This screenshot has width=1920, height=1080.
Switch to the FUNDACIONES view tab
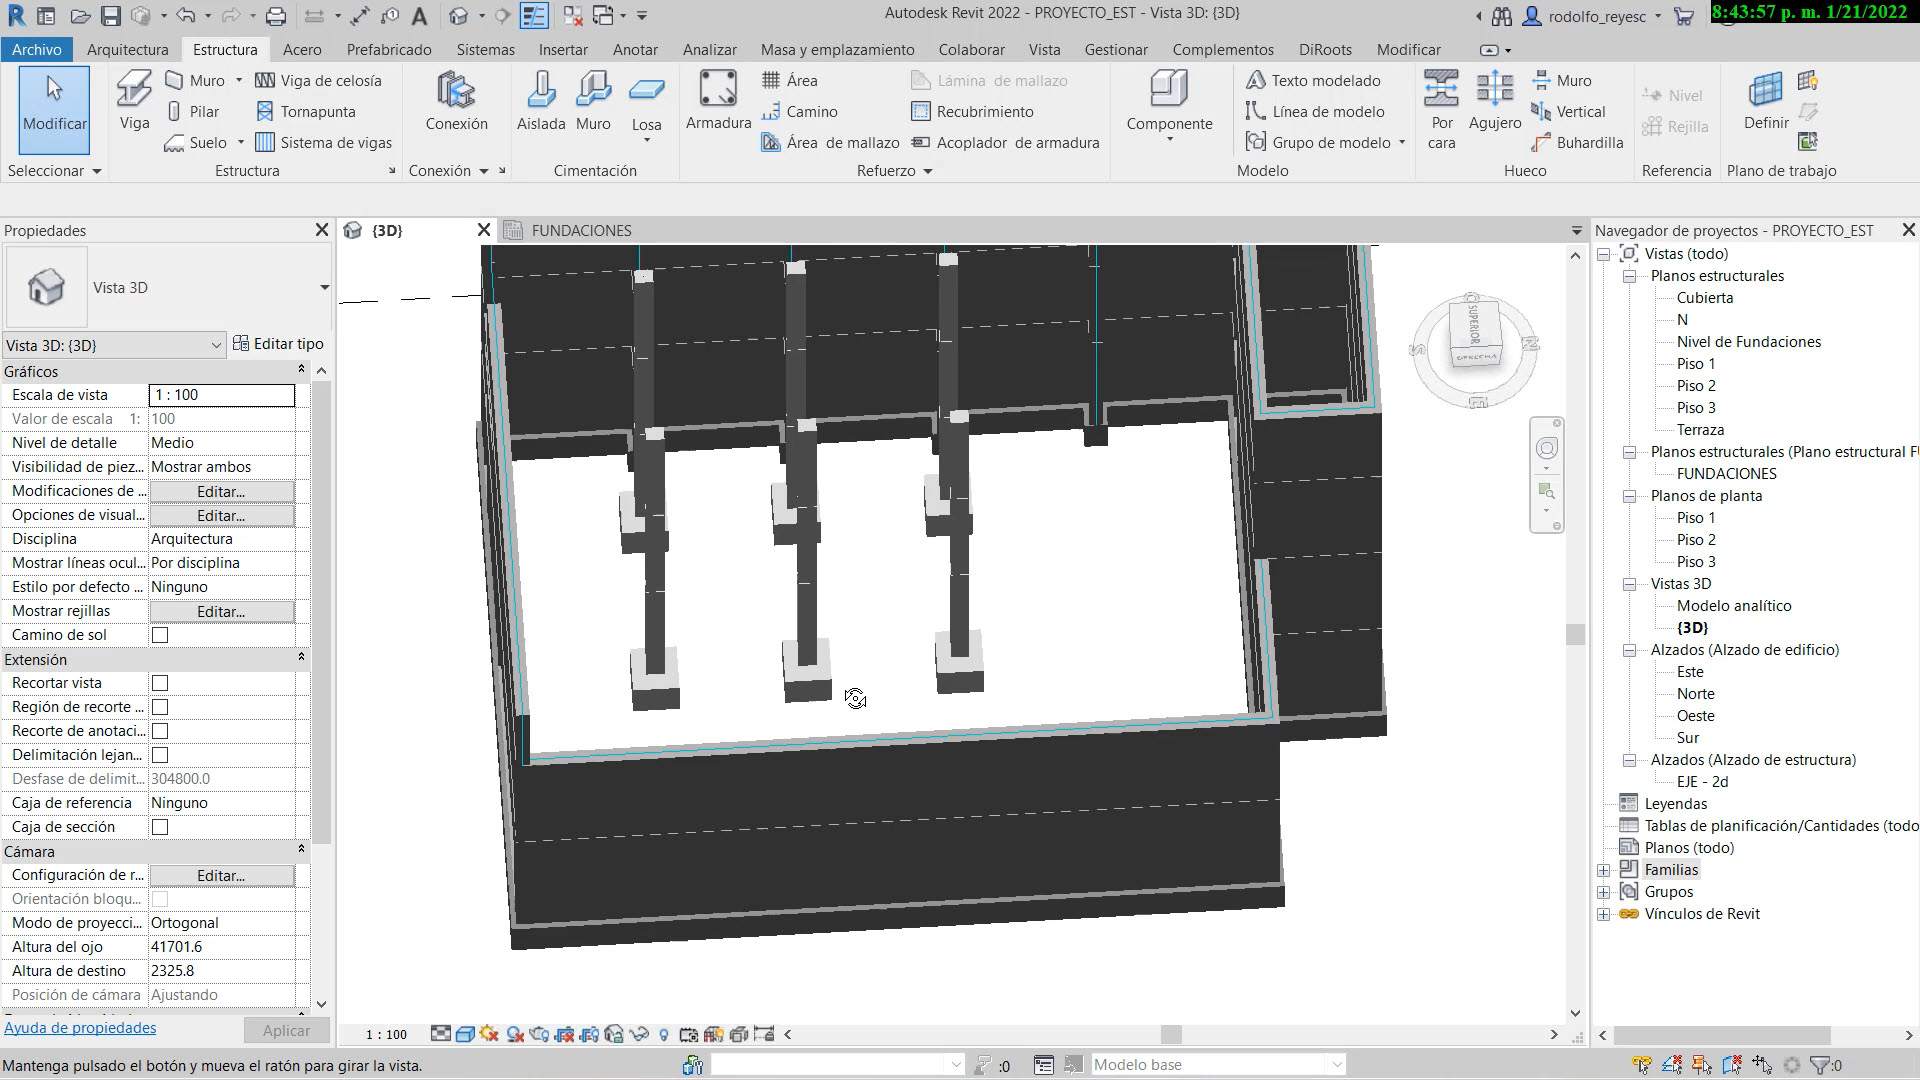tap(580, 231)
